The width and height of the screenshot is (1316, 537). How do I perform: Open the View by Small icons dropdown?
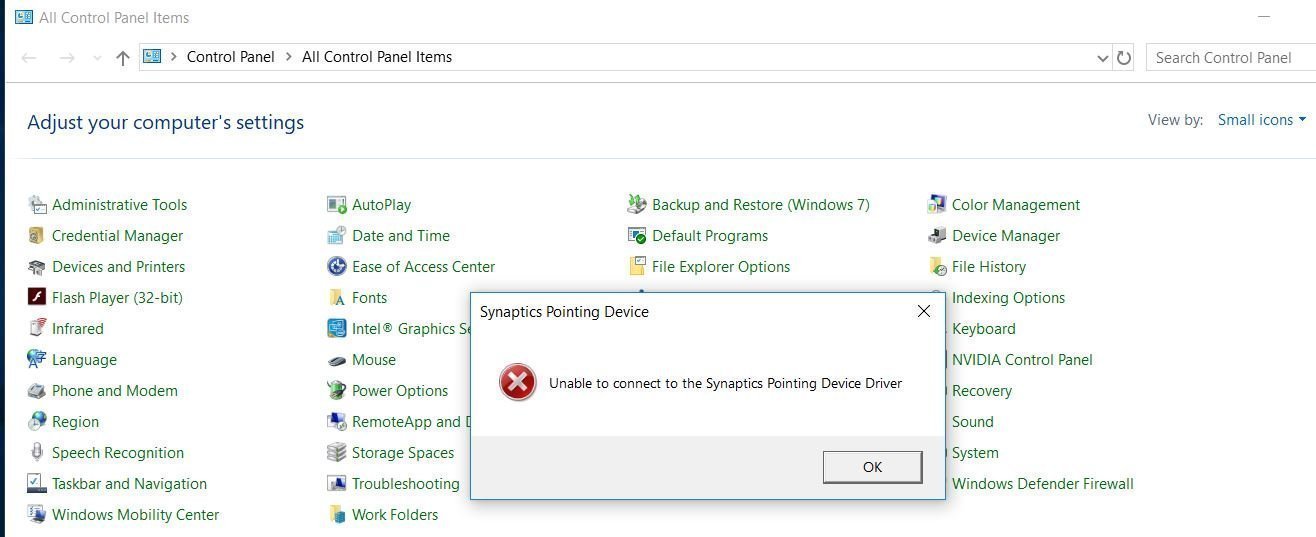click(1262, 120)
